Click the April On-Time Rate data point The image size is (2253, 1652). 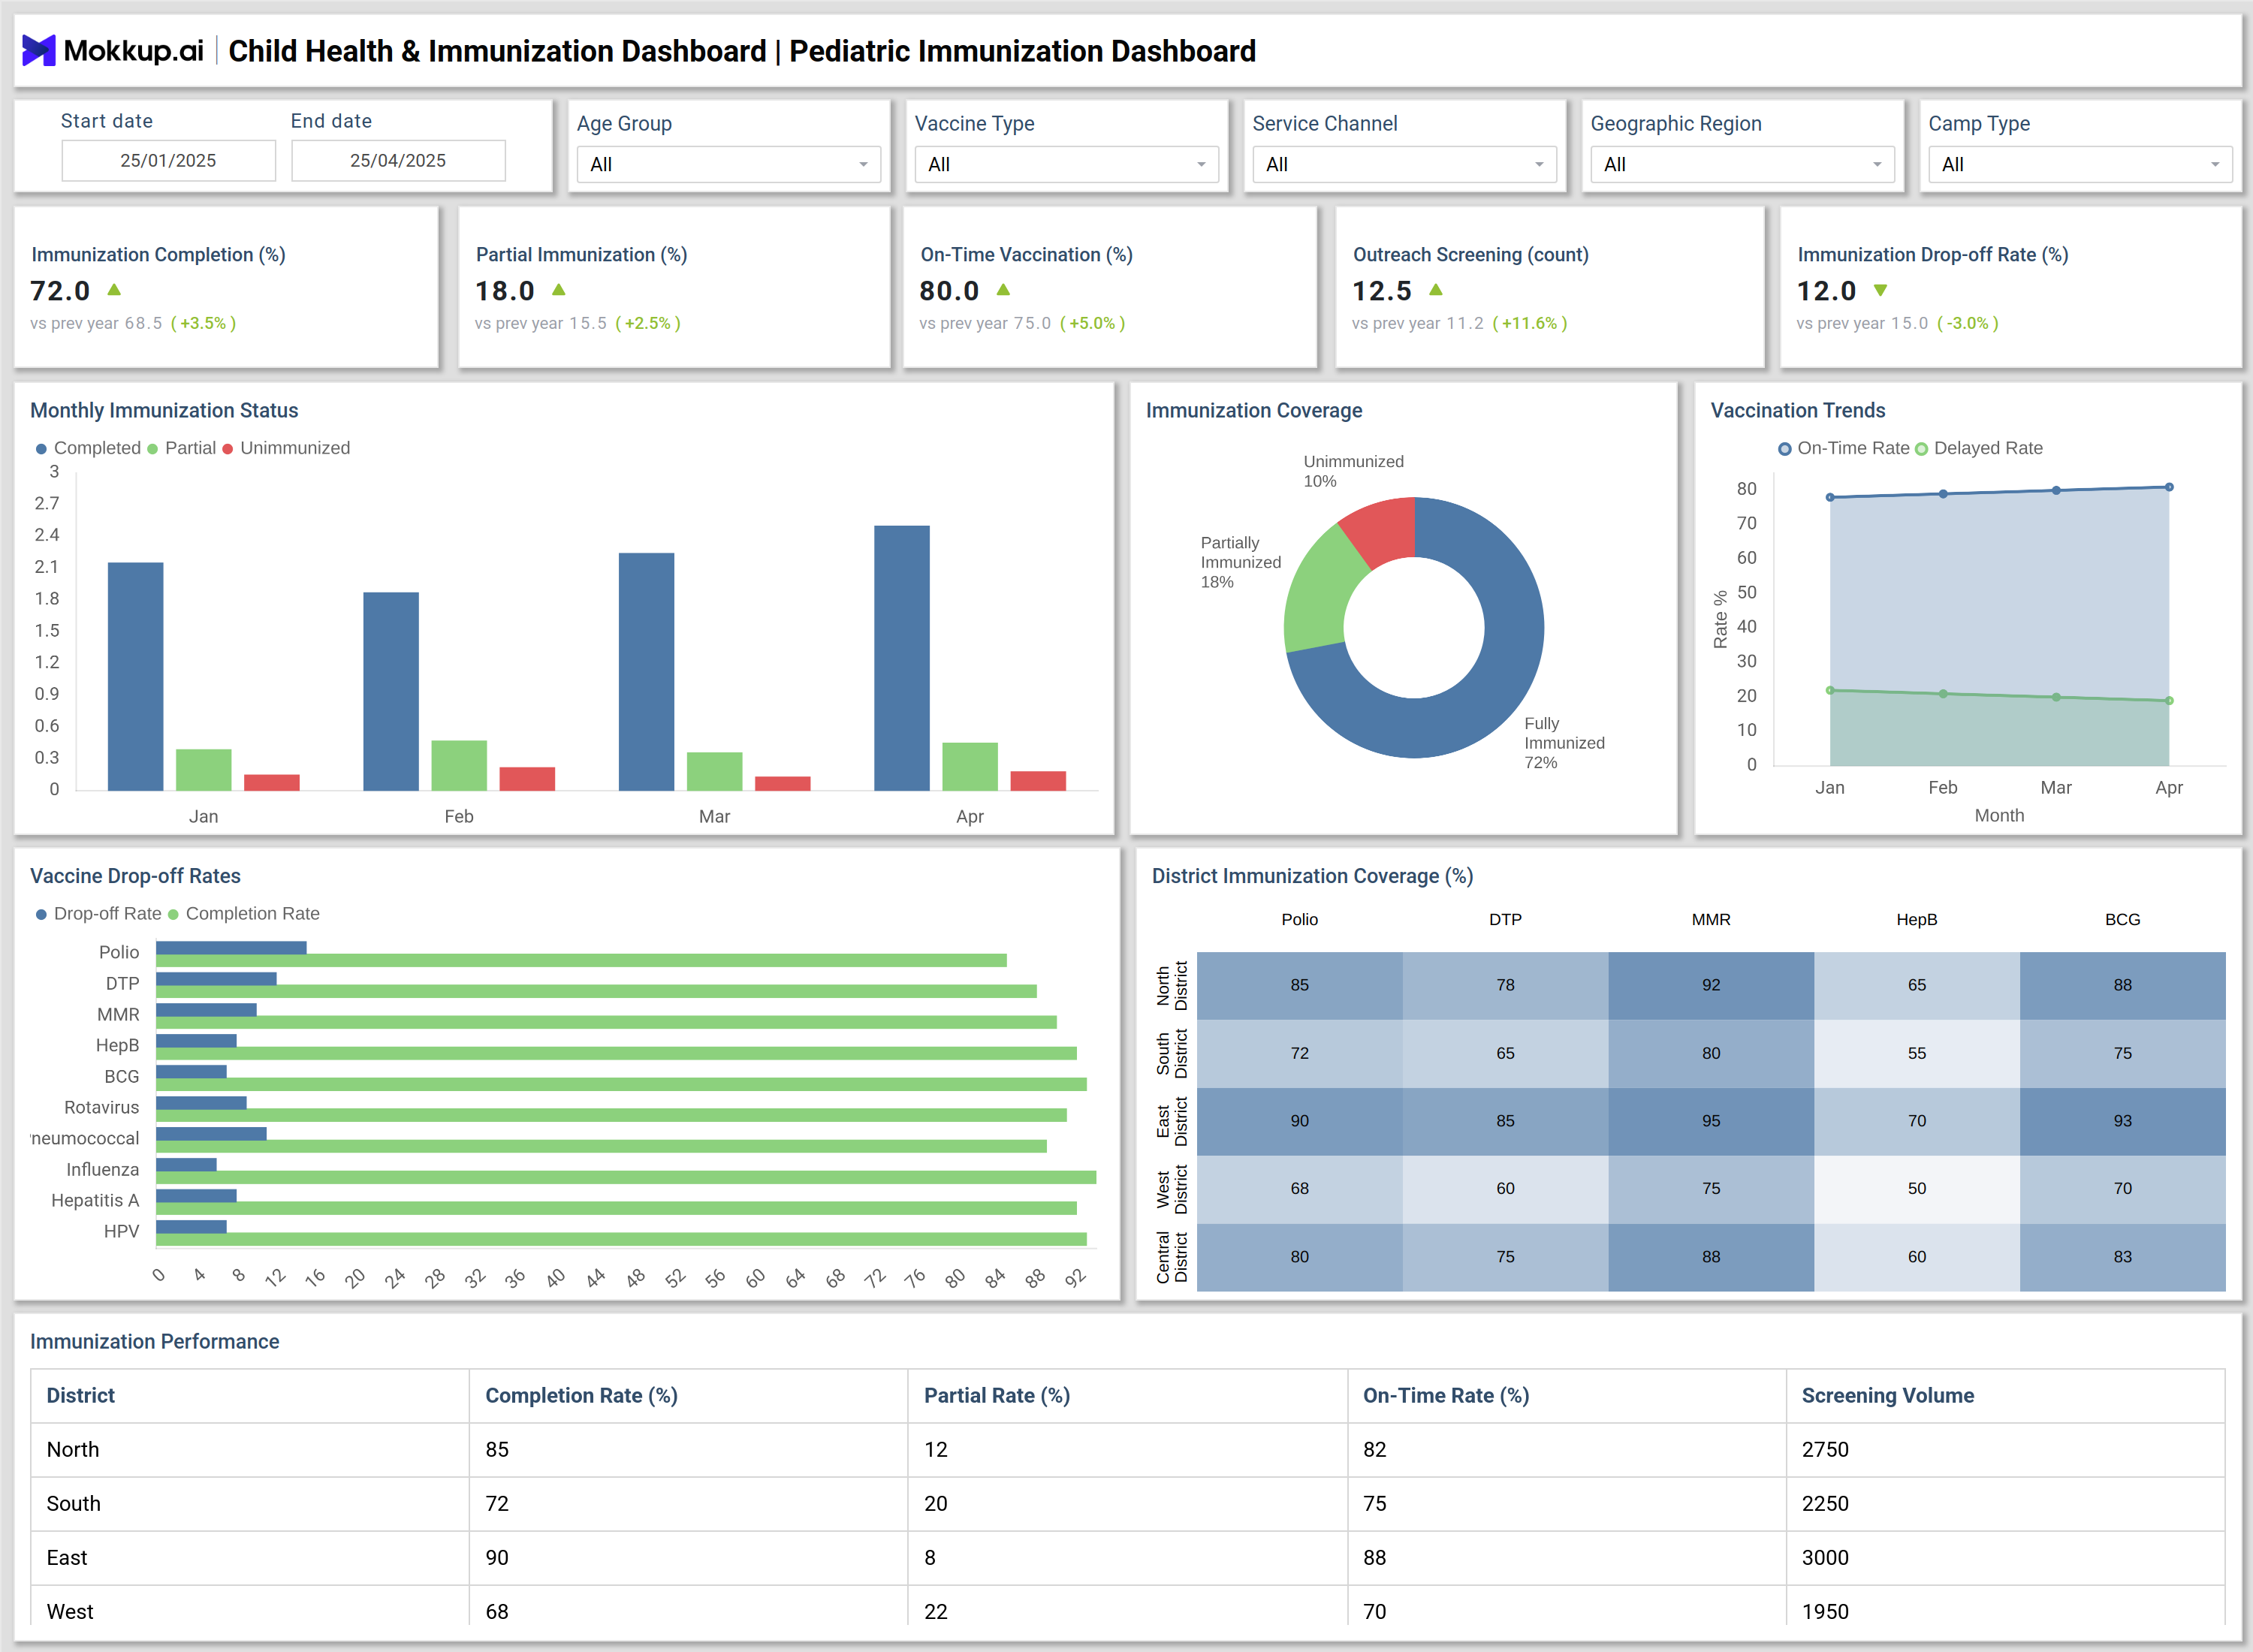coord(2169,487)
